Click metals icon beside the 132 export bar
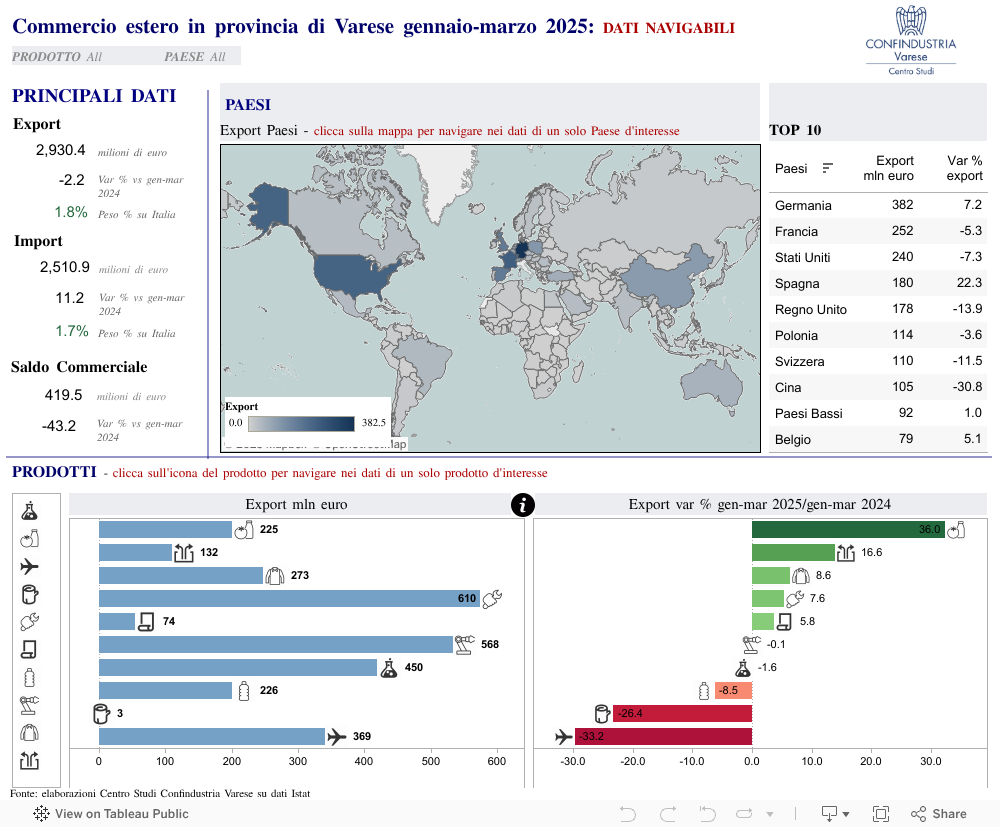Viewport: 1000px width, 827px height. tap(184, 553)
